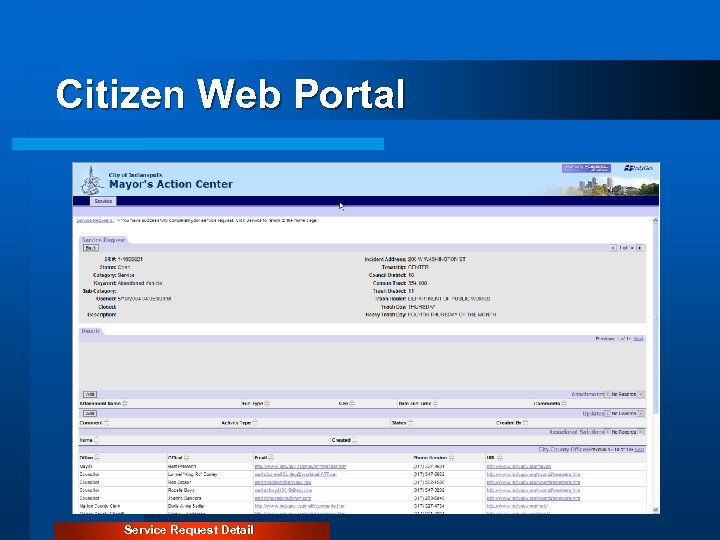Select the Details section tab
720x540 pixels.
90,331
